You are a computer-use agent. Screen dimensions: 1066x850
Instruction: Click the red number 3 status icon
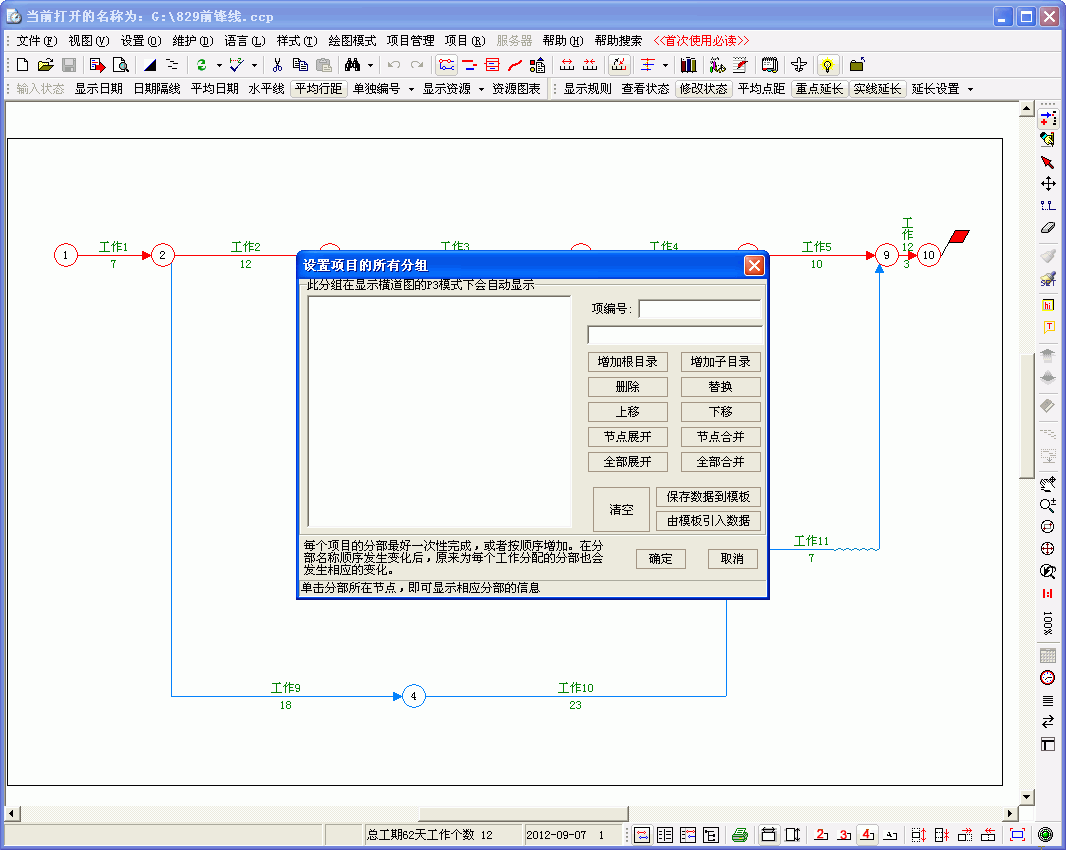click(844, 835)
